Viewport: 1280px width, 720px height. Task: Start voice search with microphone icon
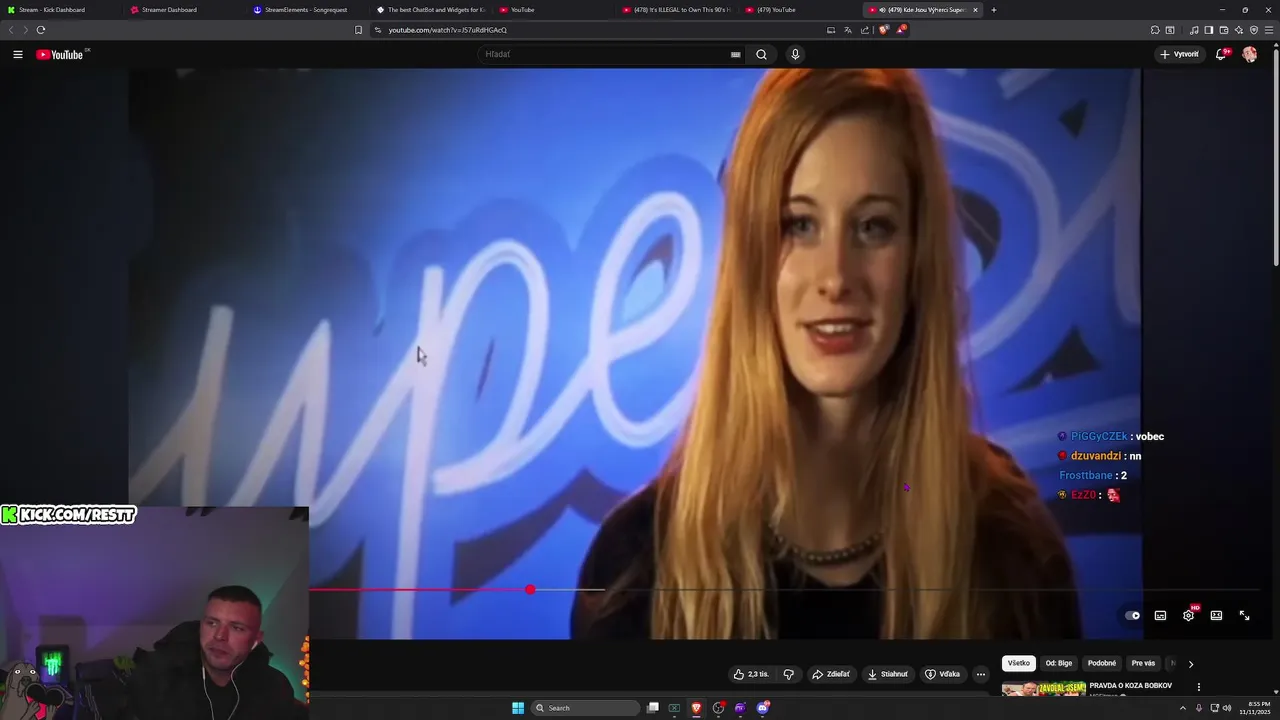click(x=795, y=54)
